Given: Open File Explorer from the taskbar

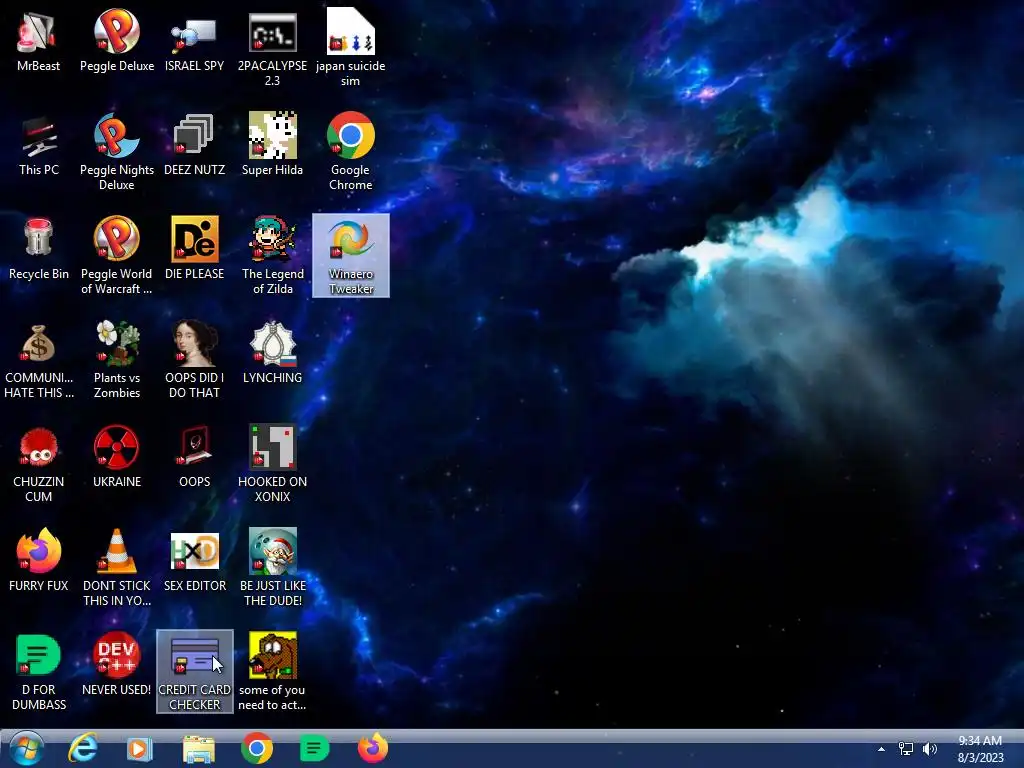Looking at the screenshot, I should 199,749.
